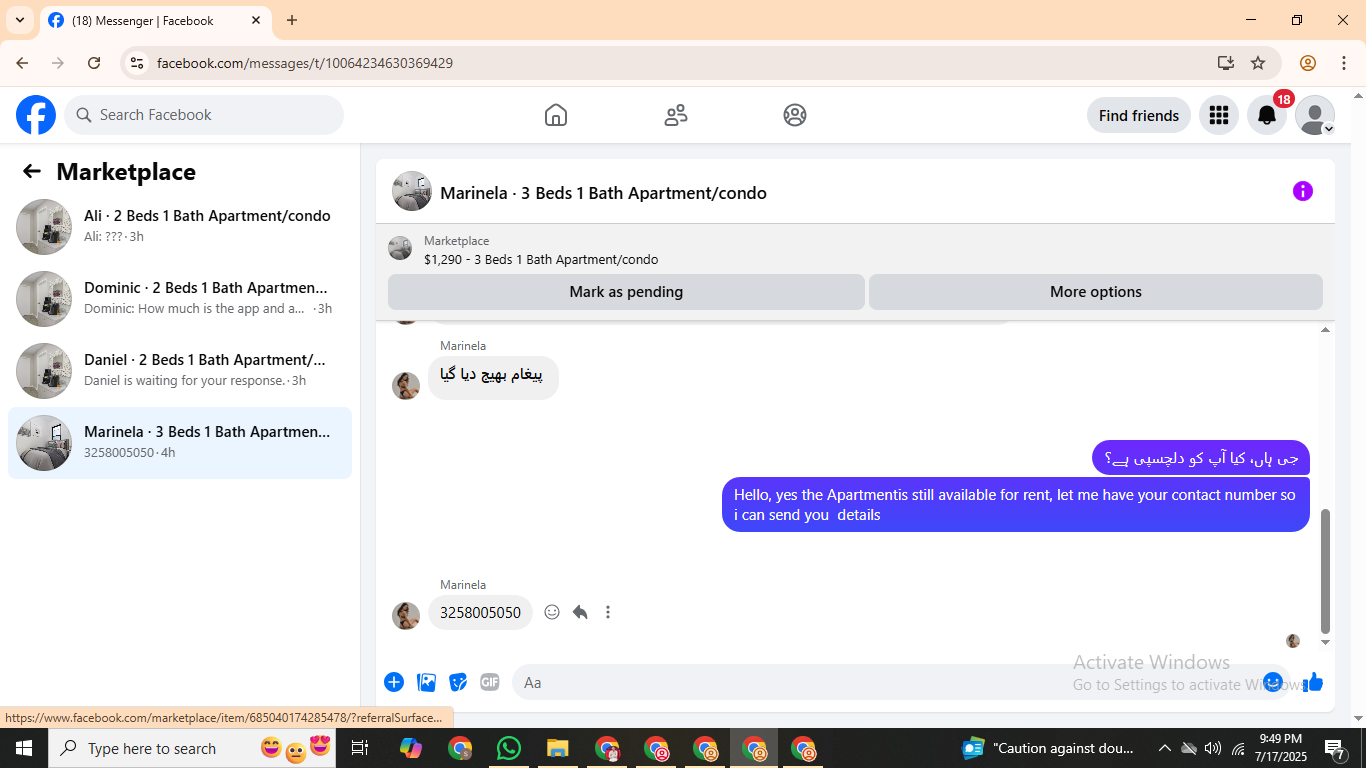Screen dimensions: 1366x768
Task: Open the volume control in system tray
Action: point(1213,748)
